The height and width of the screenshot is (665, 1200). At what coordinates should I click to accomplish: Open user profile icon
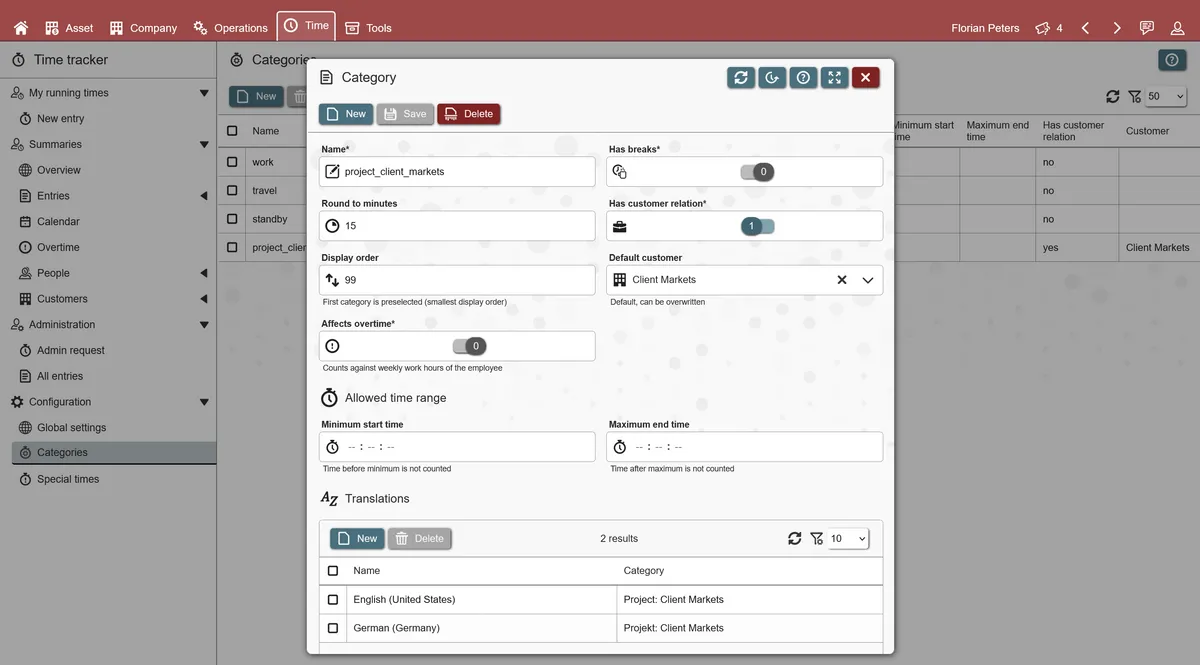(x=1178, y=28)
